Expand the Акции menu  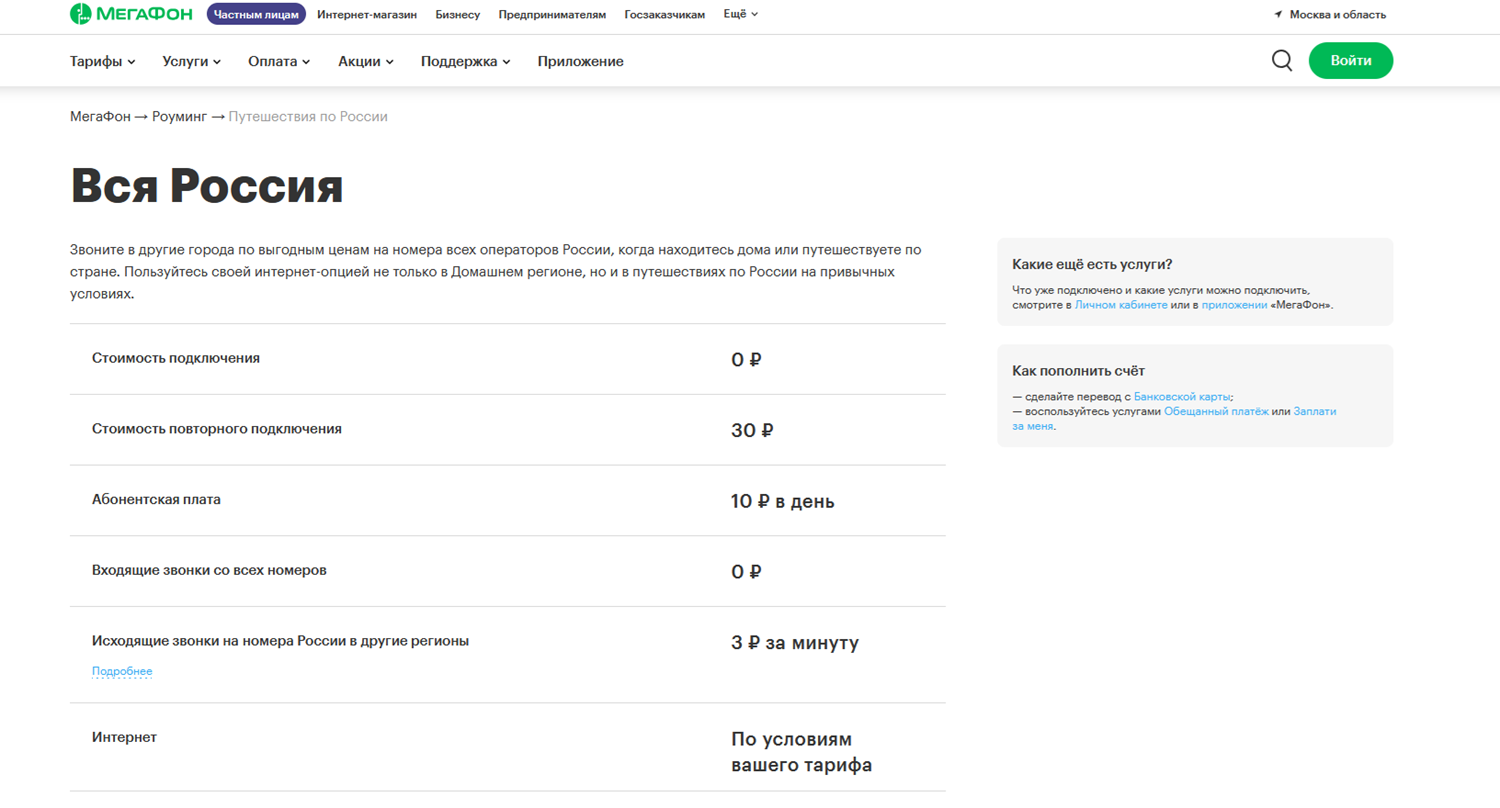point(366,61)
